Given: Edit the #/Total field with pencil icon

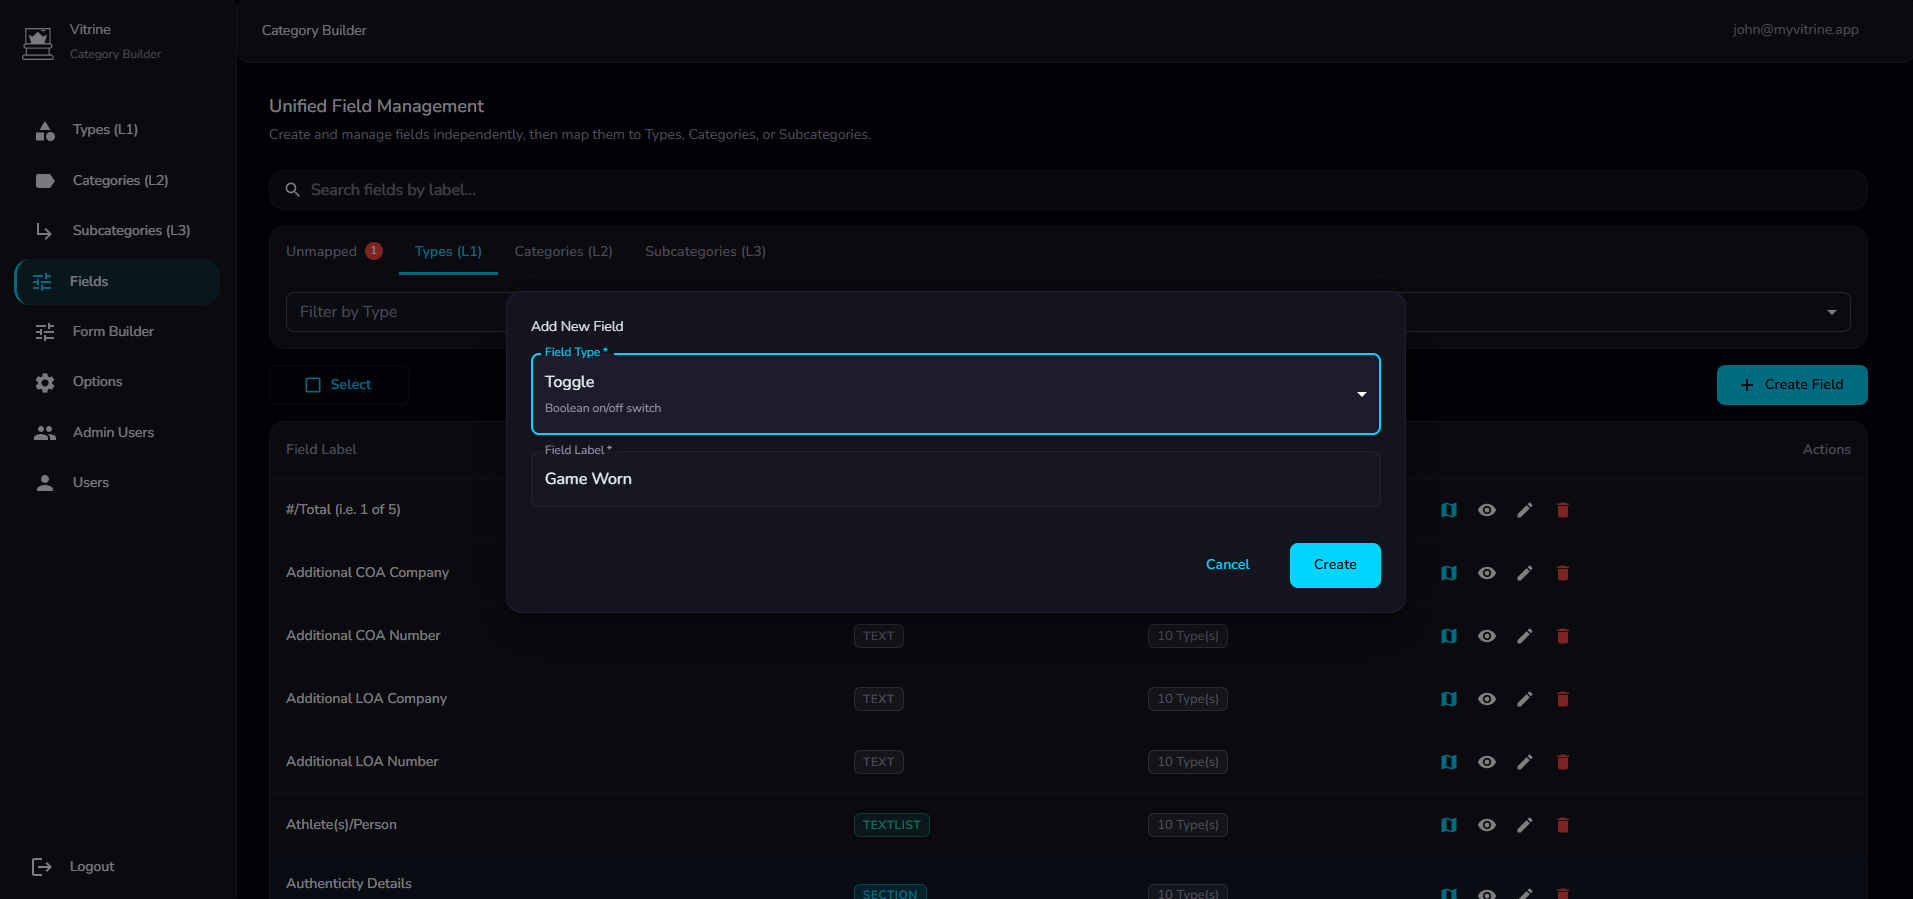Looking at the screenshot, I should (1524, 510).
